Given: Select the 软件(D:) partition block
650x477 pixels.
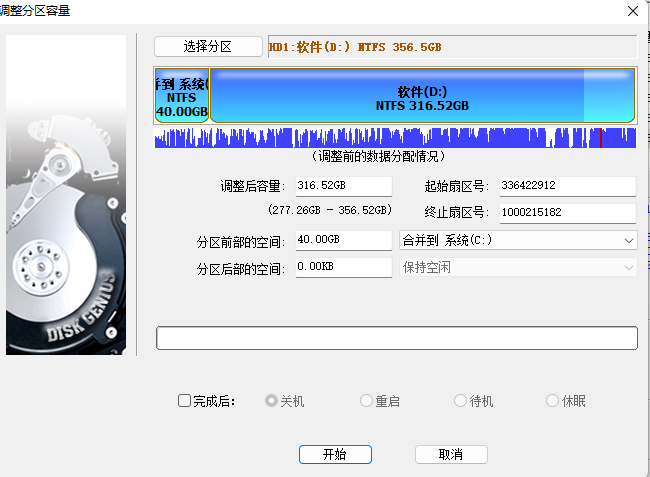Looking at the screenshot, I should click(x=421, y=97).
